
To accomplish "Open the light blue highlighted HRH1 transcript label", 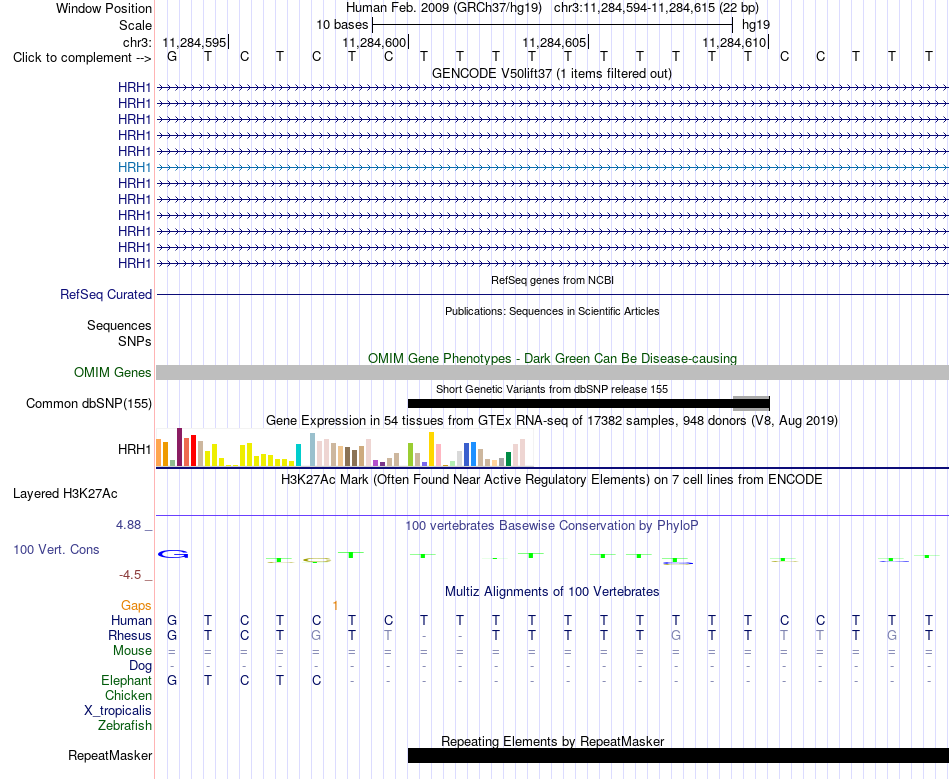I will pyautogui.click(x=135, y=167).
